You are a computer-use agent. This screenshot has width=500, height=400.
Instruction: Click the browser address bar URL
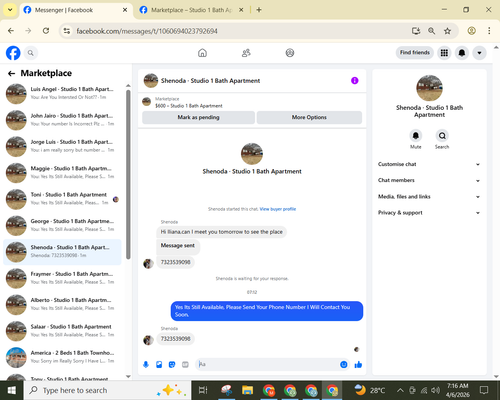[147, 31]
